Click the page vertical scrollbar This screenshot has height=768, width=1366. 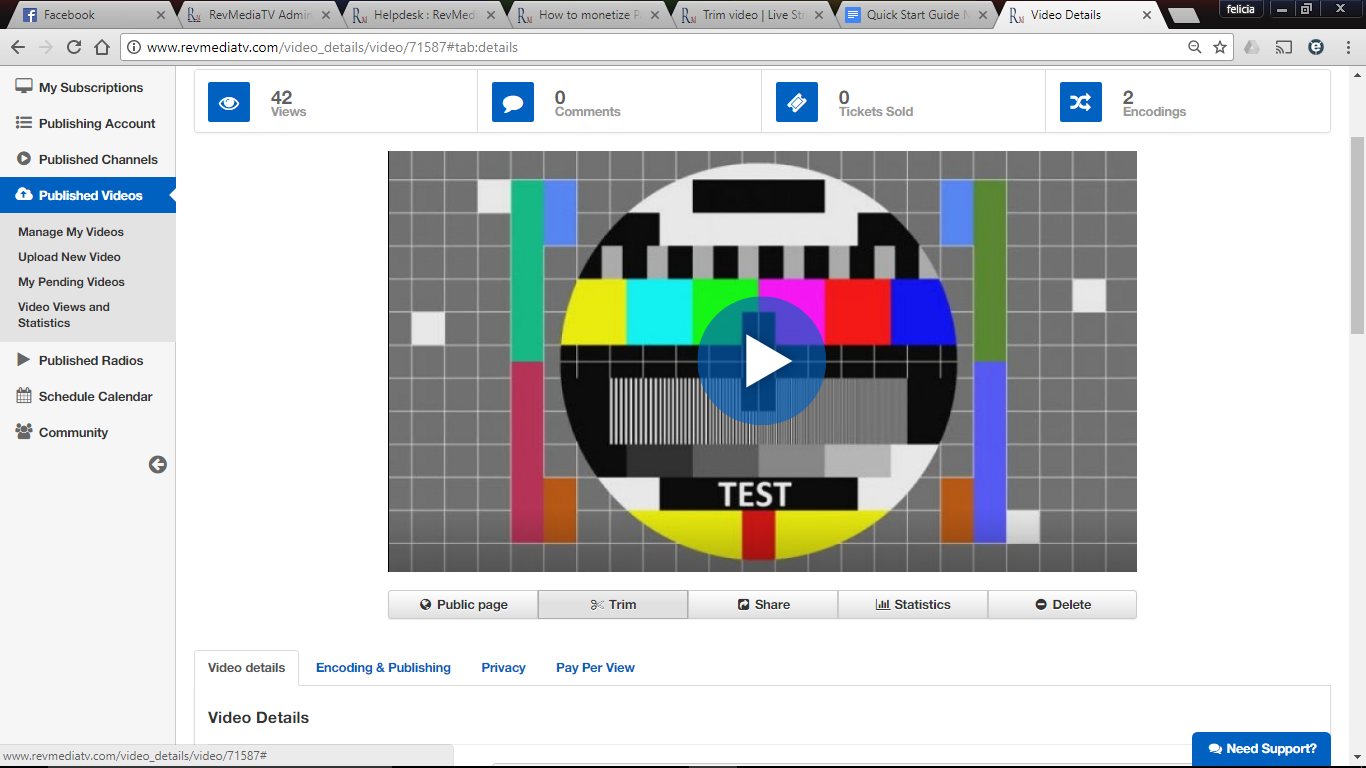pos(1357,235)
